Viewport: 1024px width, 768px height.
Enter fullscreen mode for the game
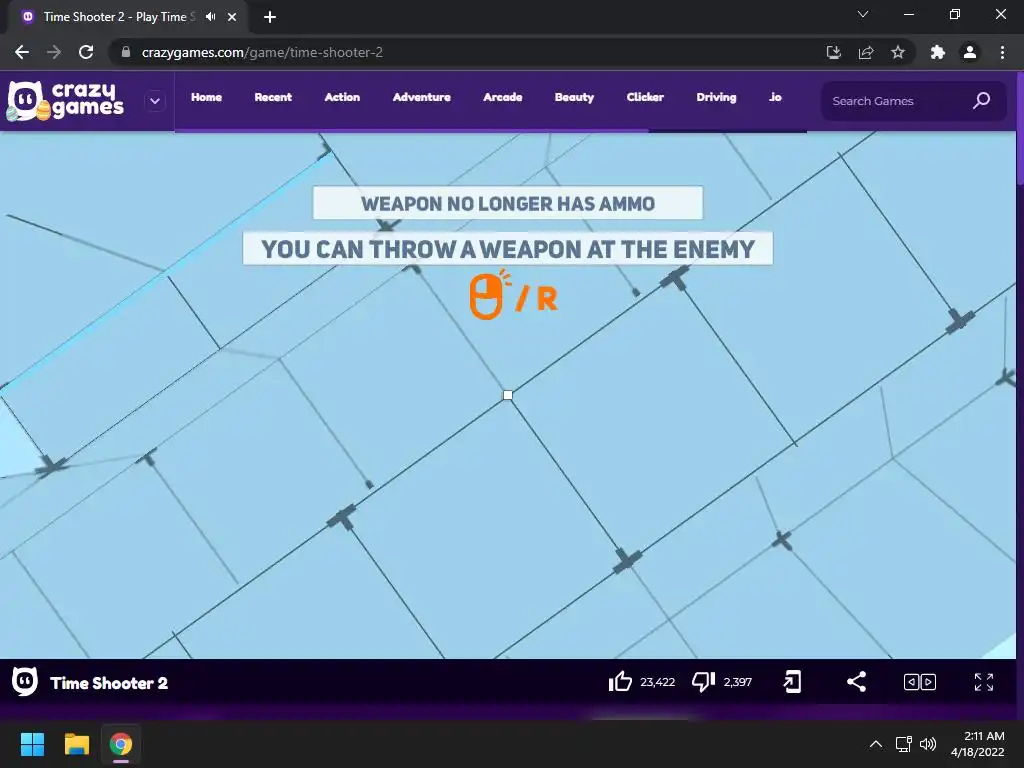[984, 682]
